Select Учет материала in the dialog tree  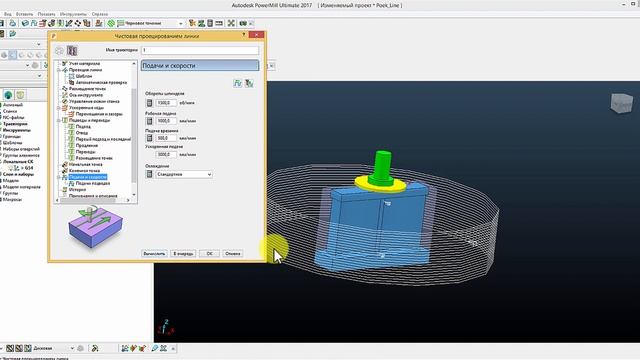(x=84, y=64)
